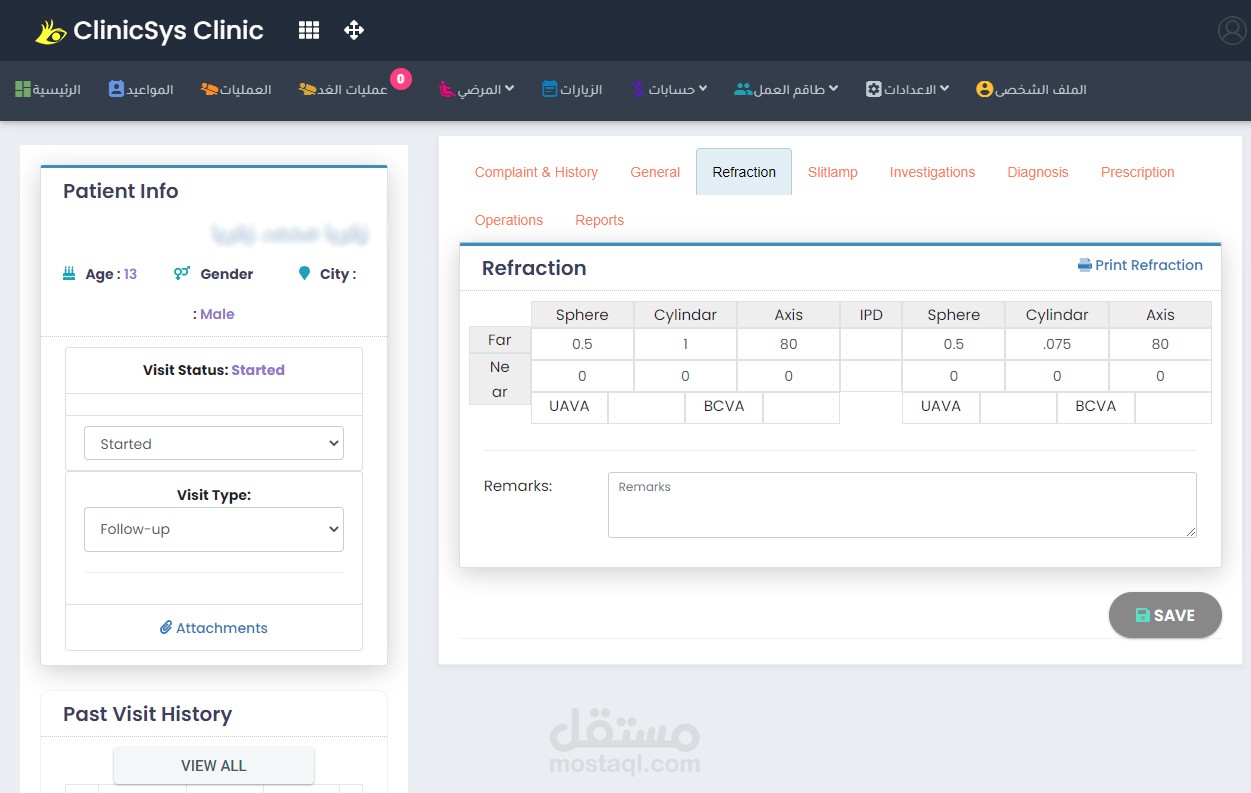Open الملف الشخصي profile menu item

tap(1031, 89)
